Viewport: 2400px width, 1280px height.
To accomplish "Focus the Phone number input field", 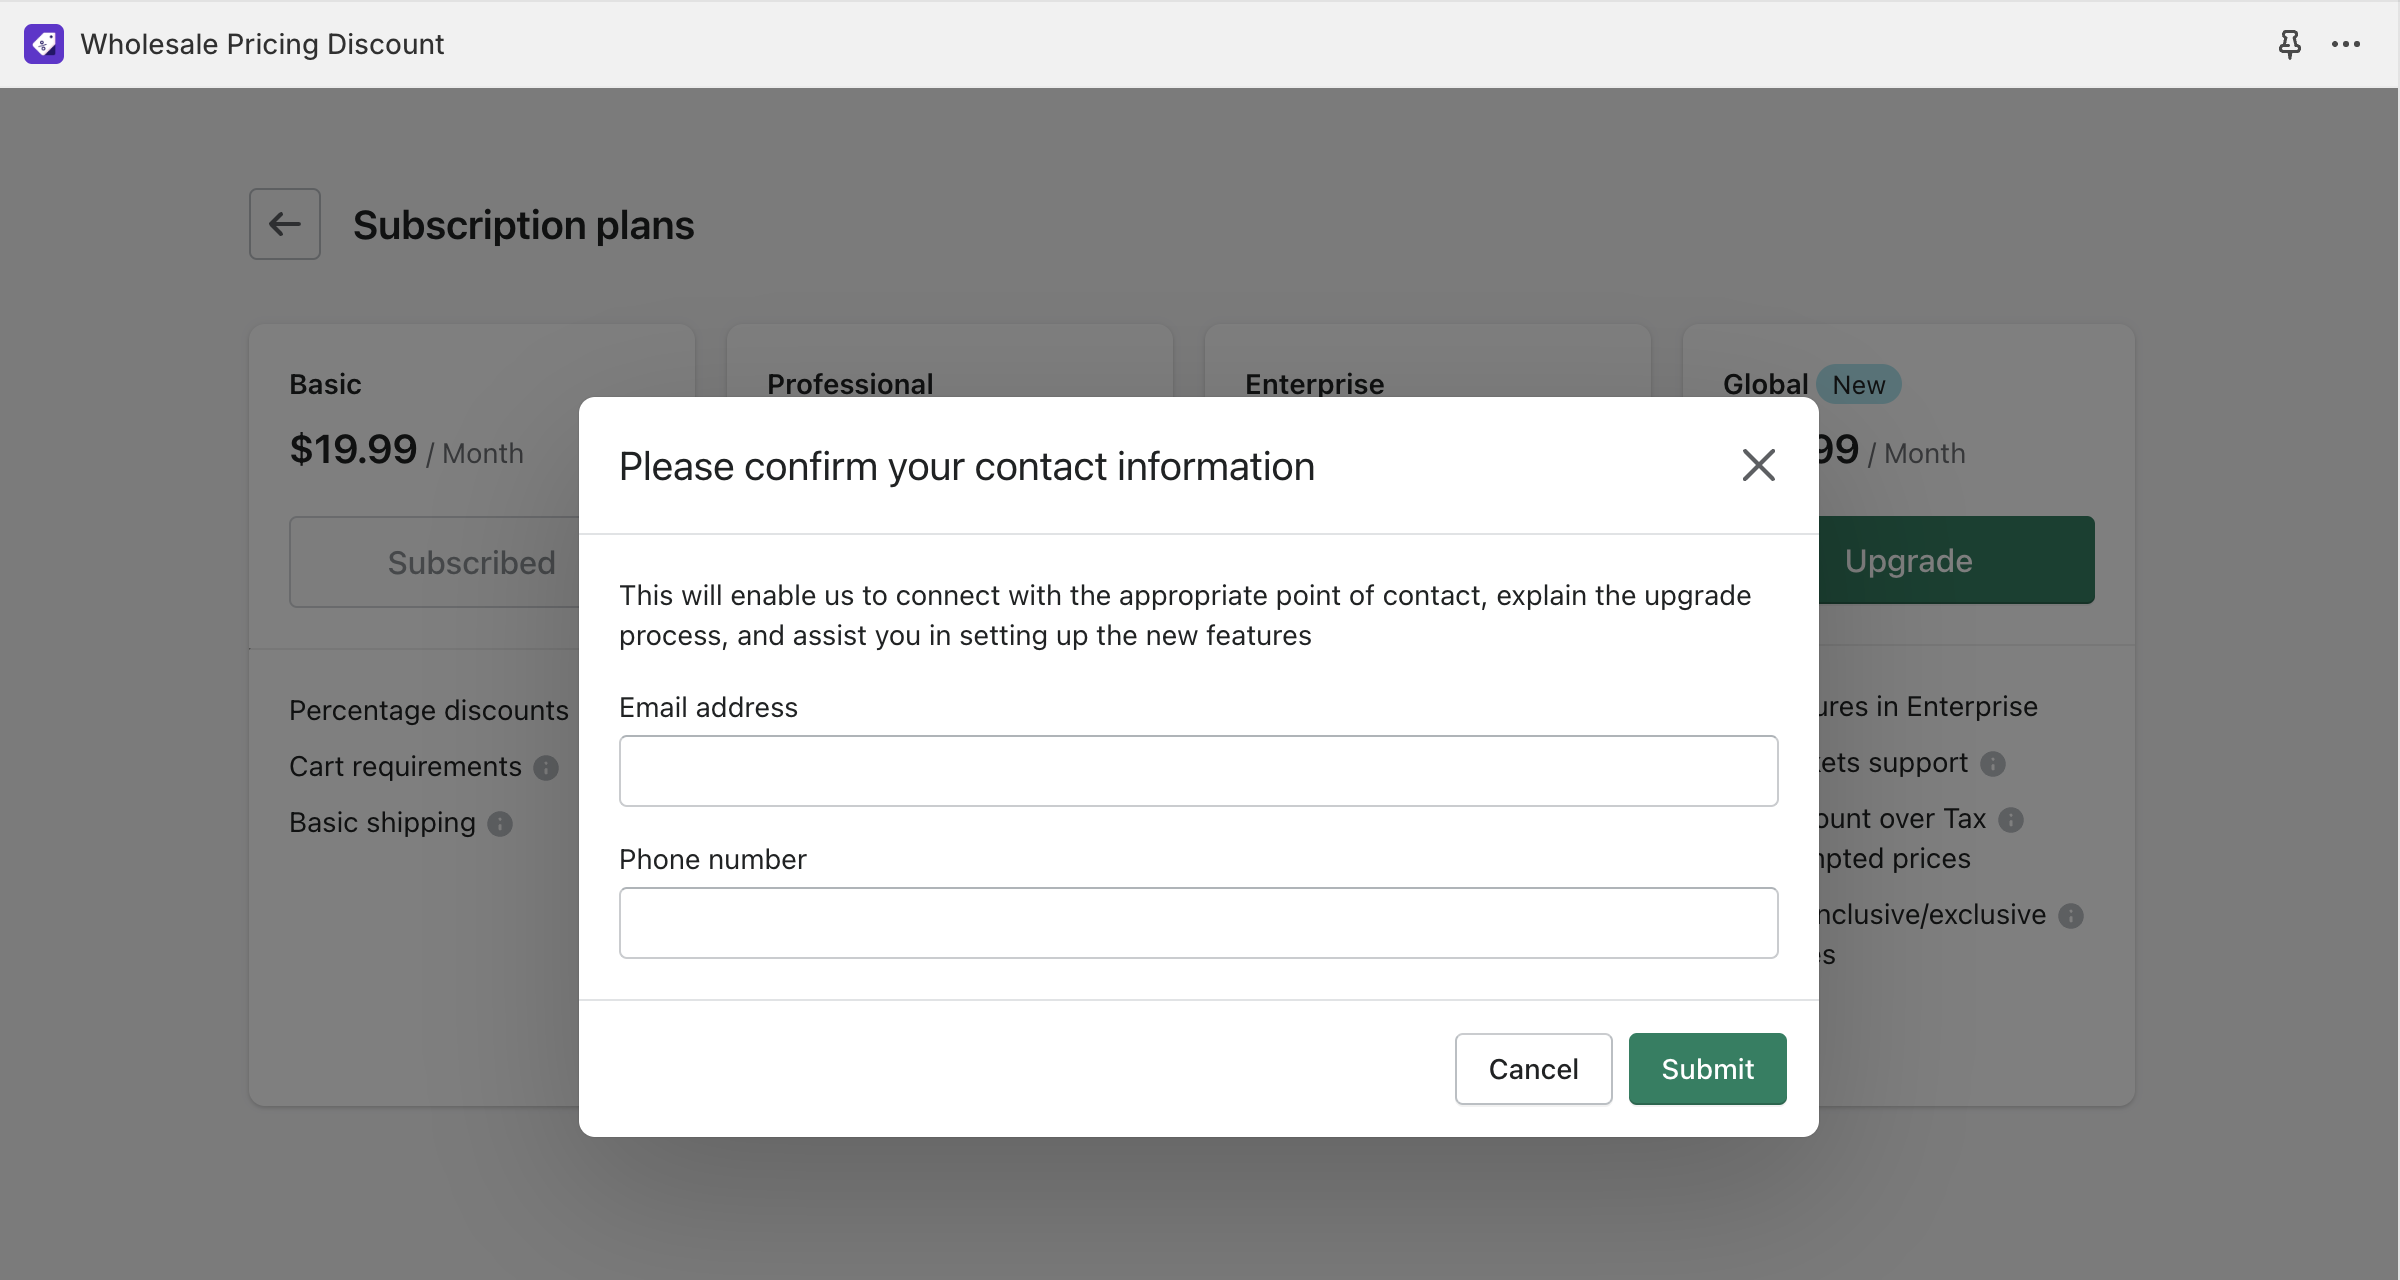I will tap(1198, 923).
